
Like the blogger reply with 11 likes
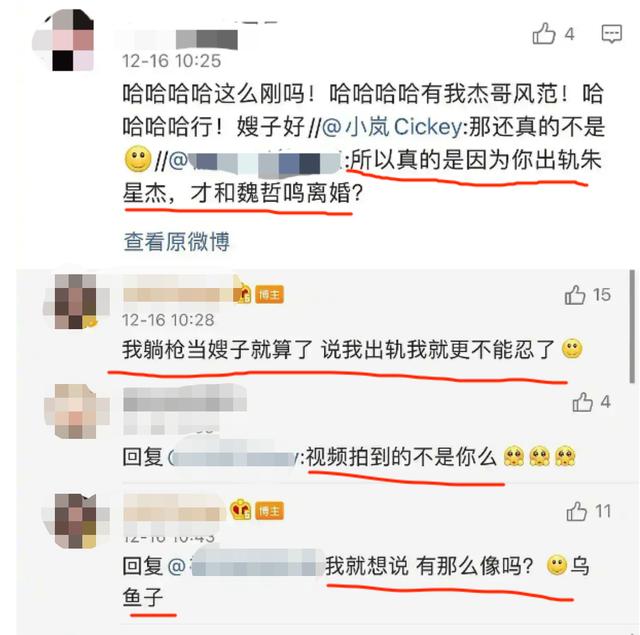(576, 511)
